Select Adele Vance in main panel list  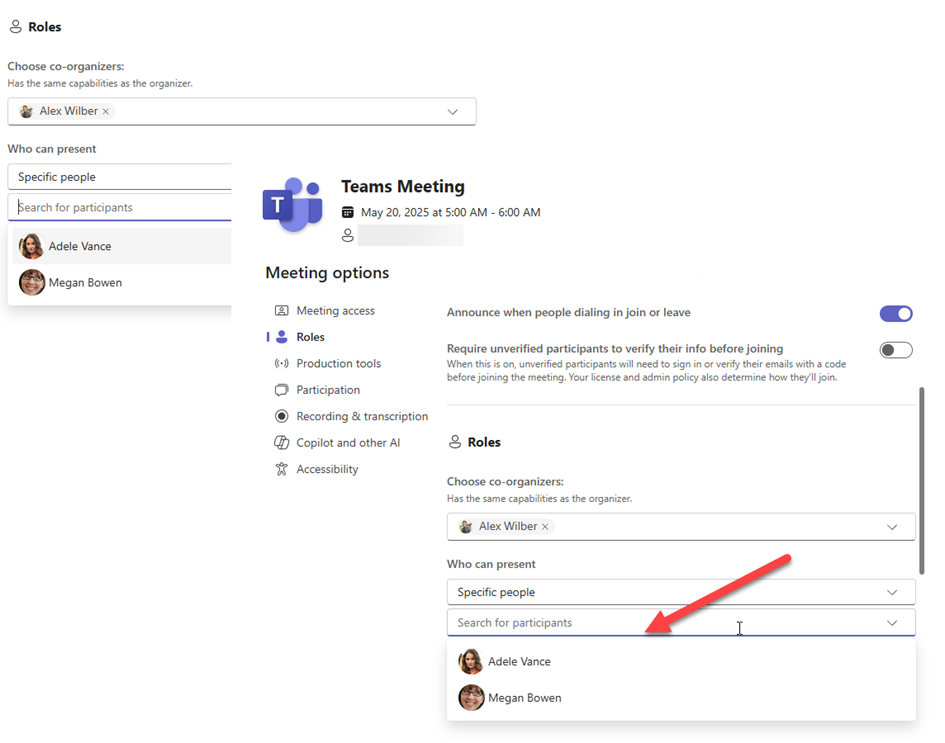pyautogui.click(x=681, y=662)
